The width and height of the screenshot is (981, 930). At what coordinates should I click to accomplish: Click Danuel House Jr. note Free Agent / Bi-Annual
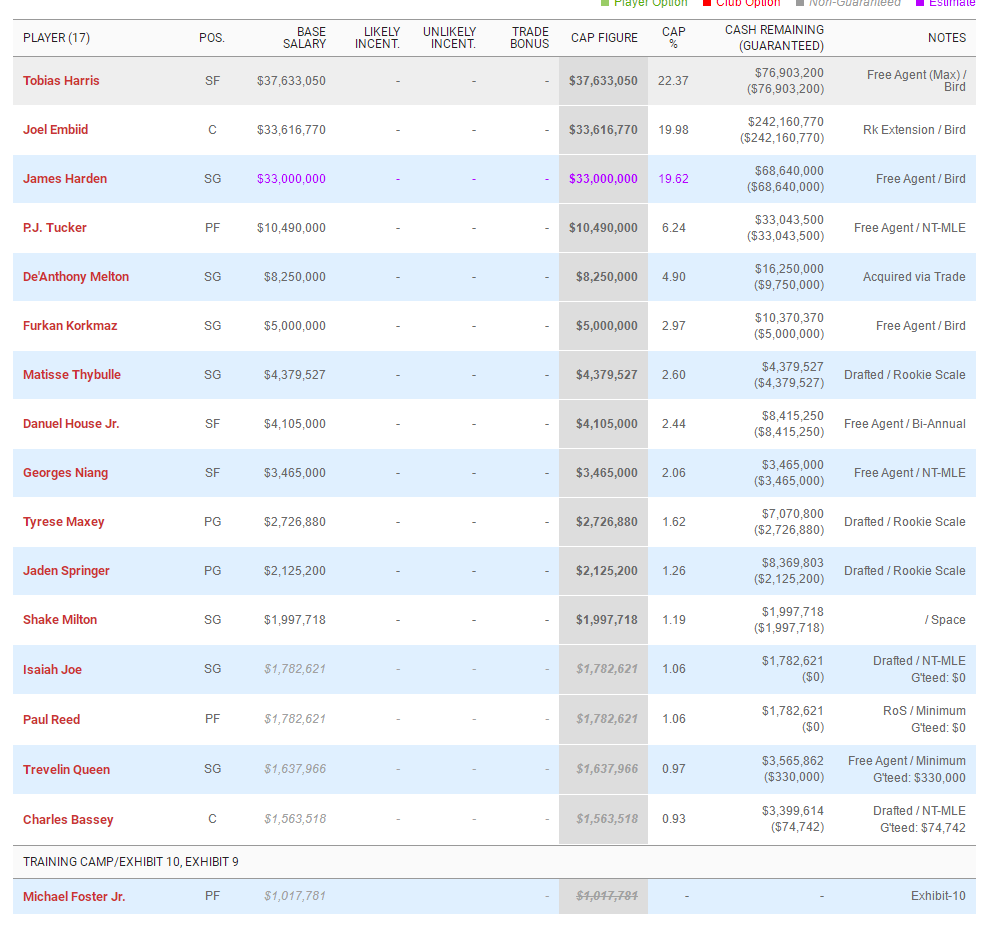coord(905,424)
